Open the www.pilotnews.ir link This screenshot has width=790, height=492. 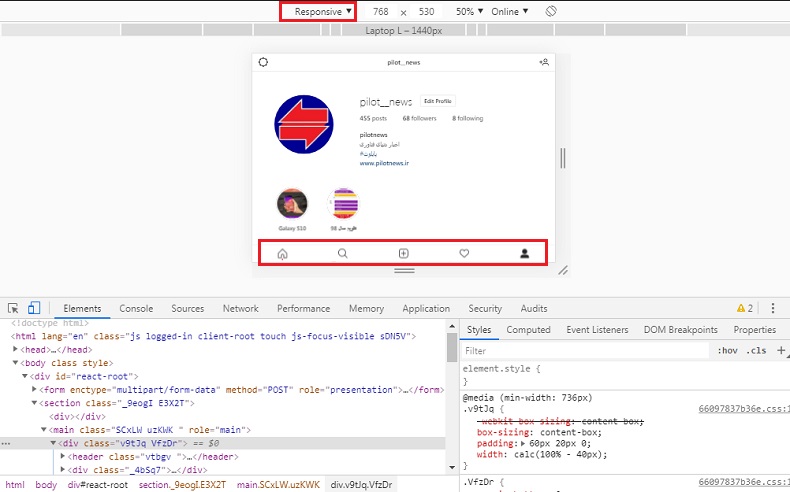coord(384,163)
